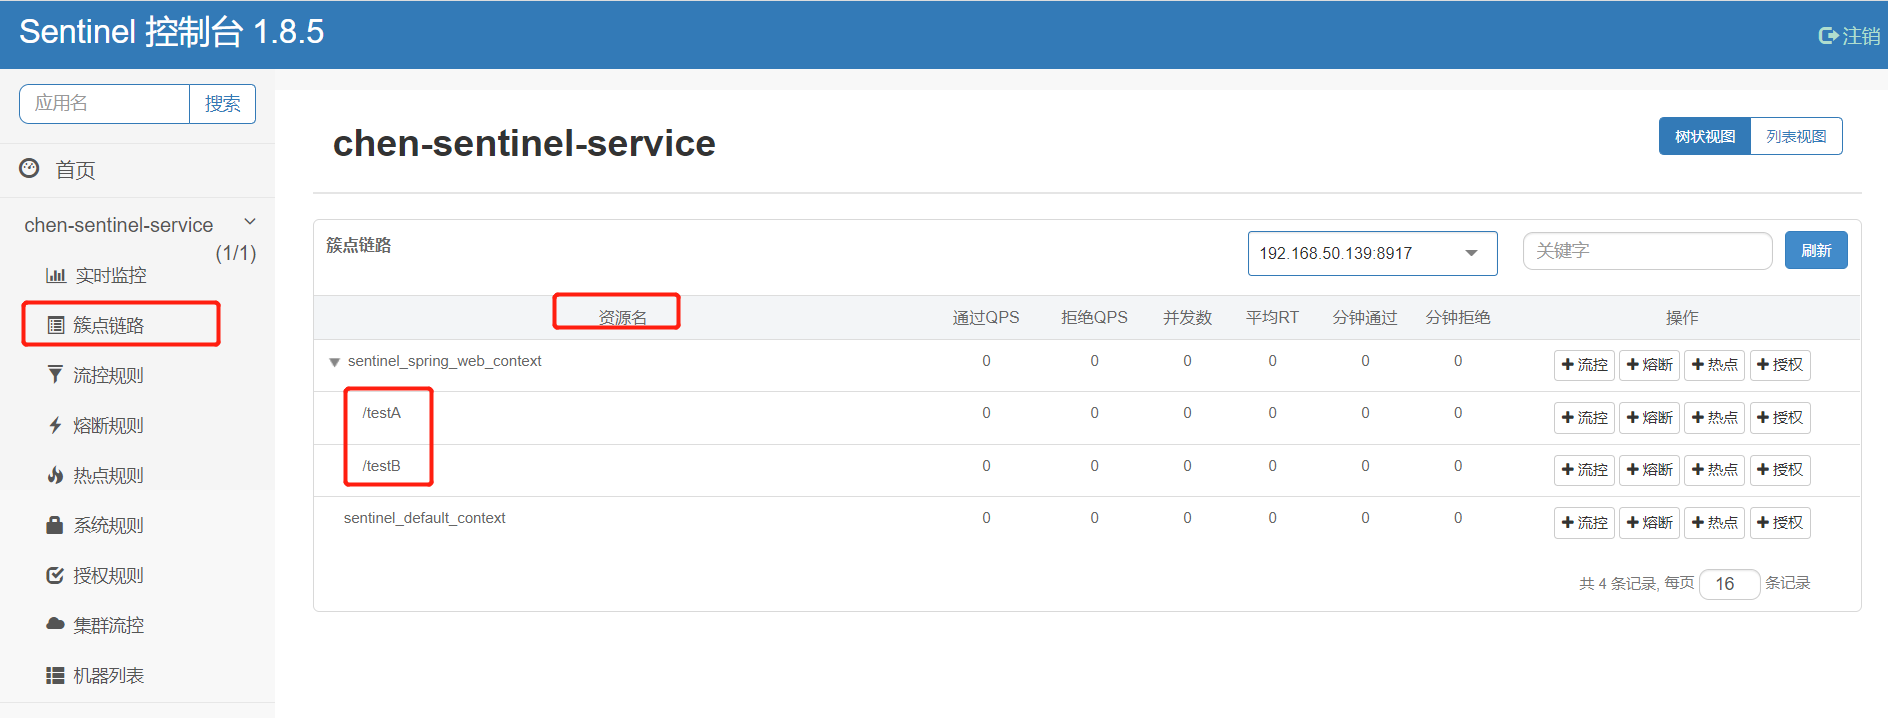Open the 首页 dashboard icon
This screenshot has height=718, width=1888.
pos(30,168)
